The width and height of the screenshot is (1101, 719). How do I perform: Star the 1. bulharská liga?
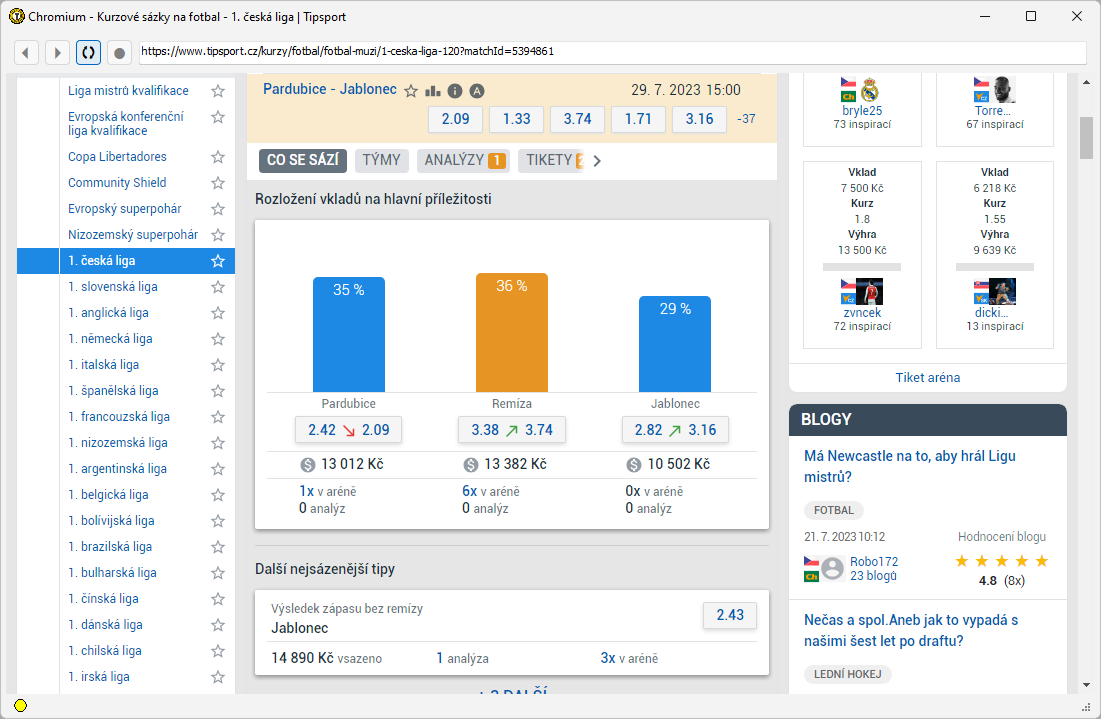point(218,572)
